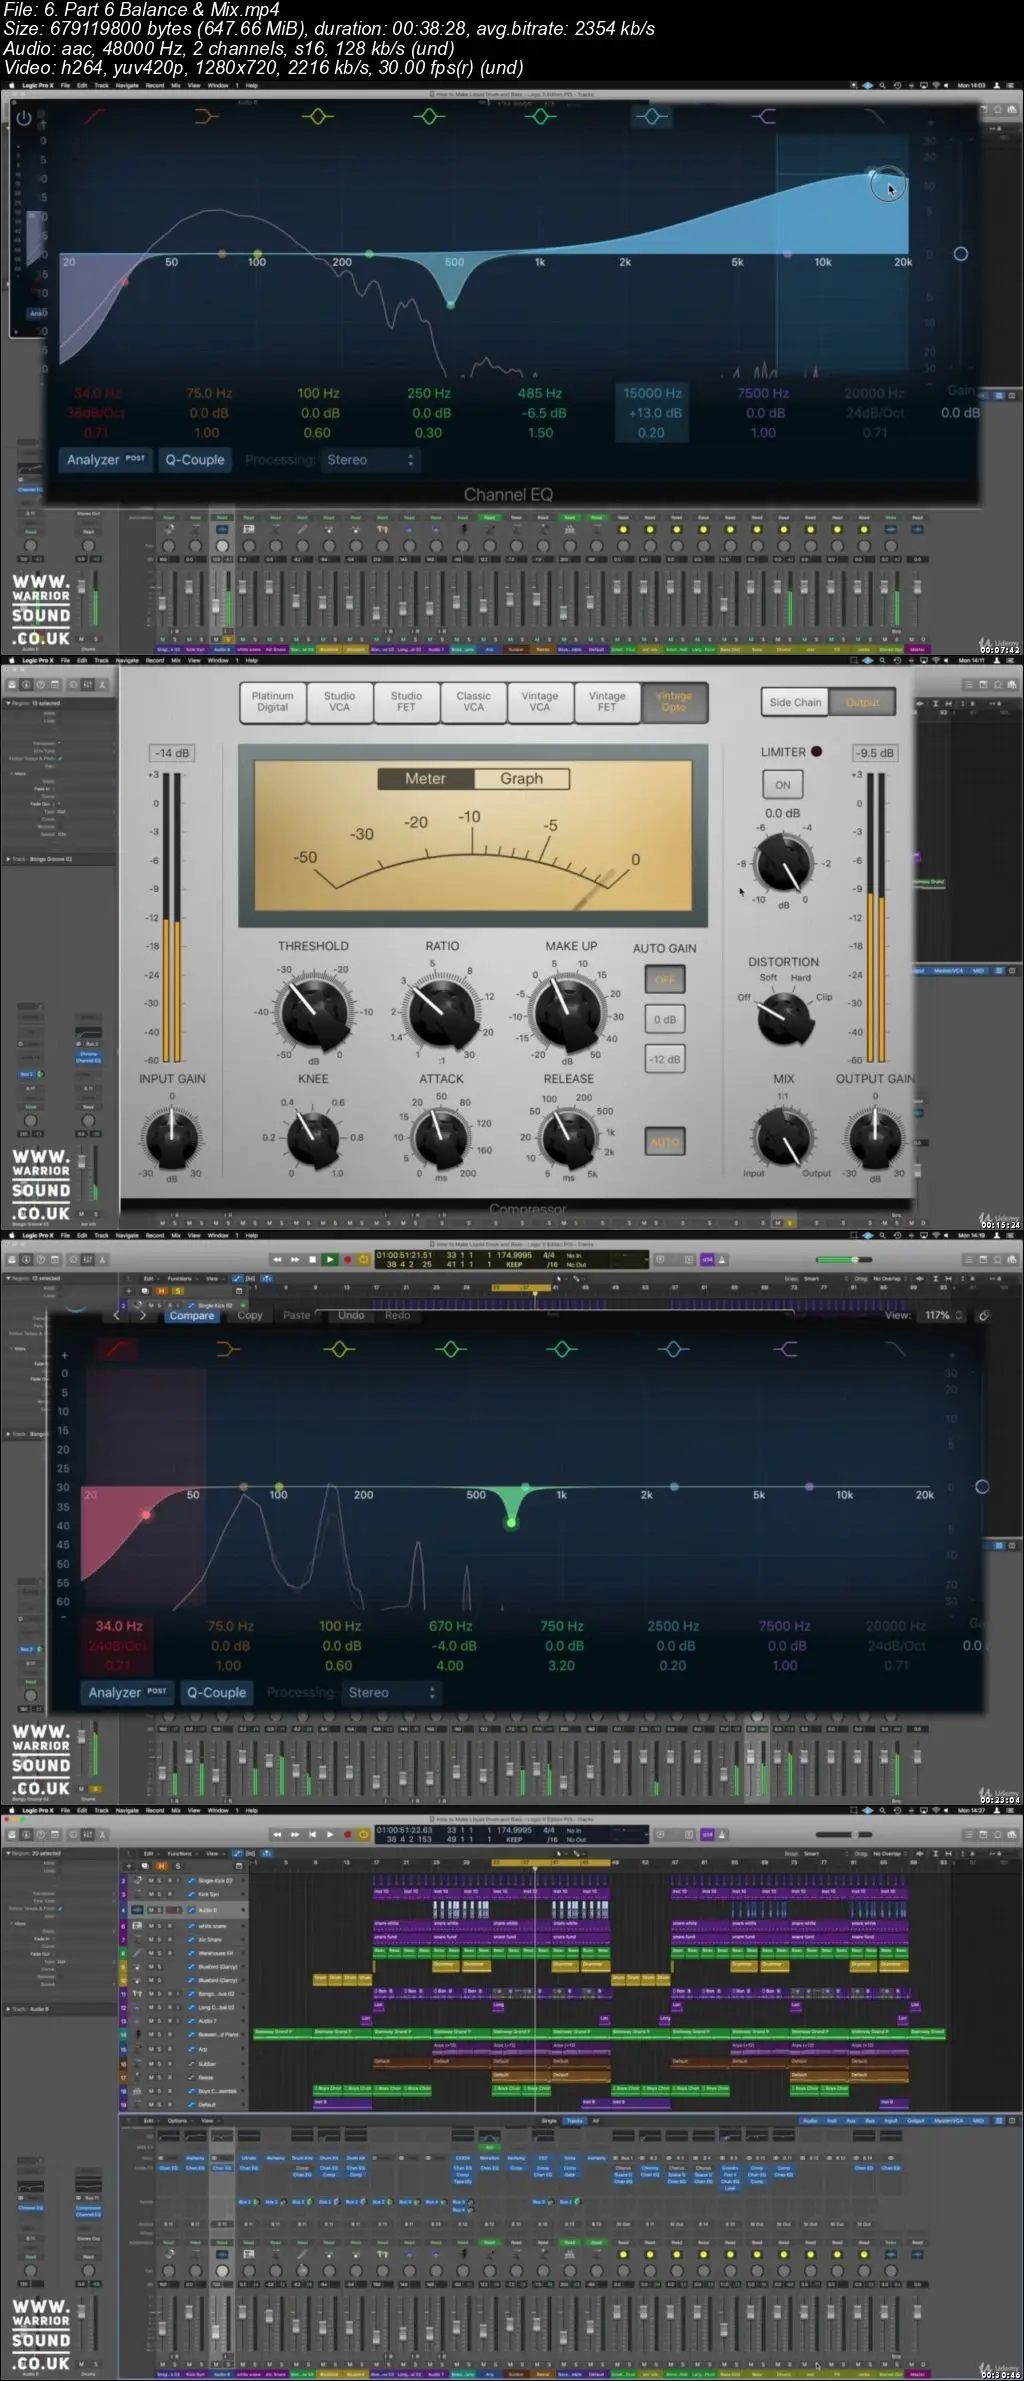Click Record in the third frame transport

[347, 1259]
